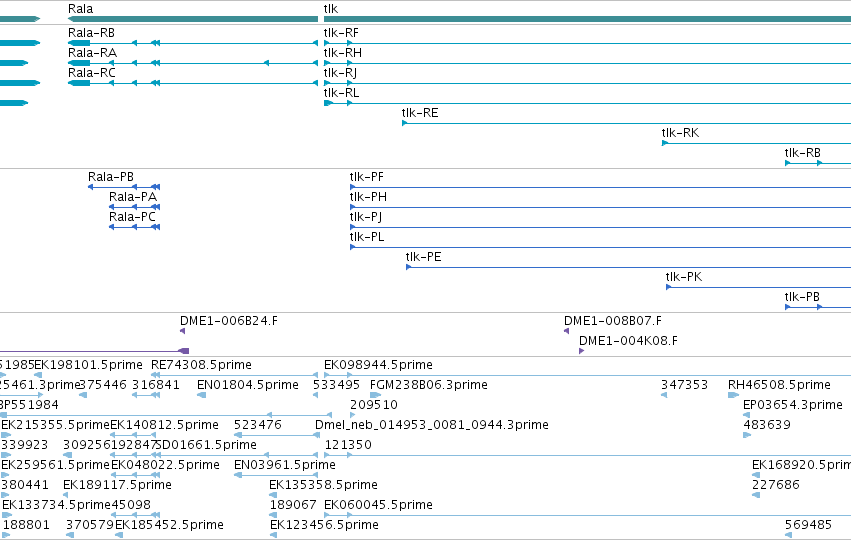The height and width of the screenshot is (540, 851).
Task: Click the feature labeled 483639
Action: (x=747, y=435)
